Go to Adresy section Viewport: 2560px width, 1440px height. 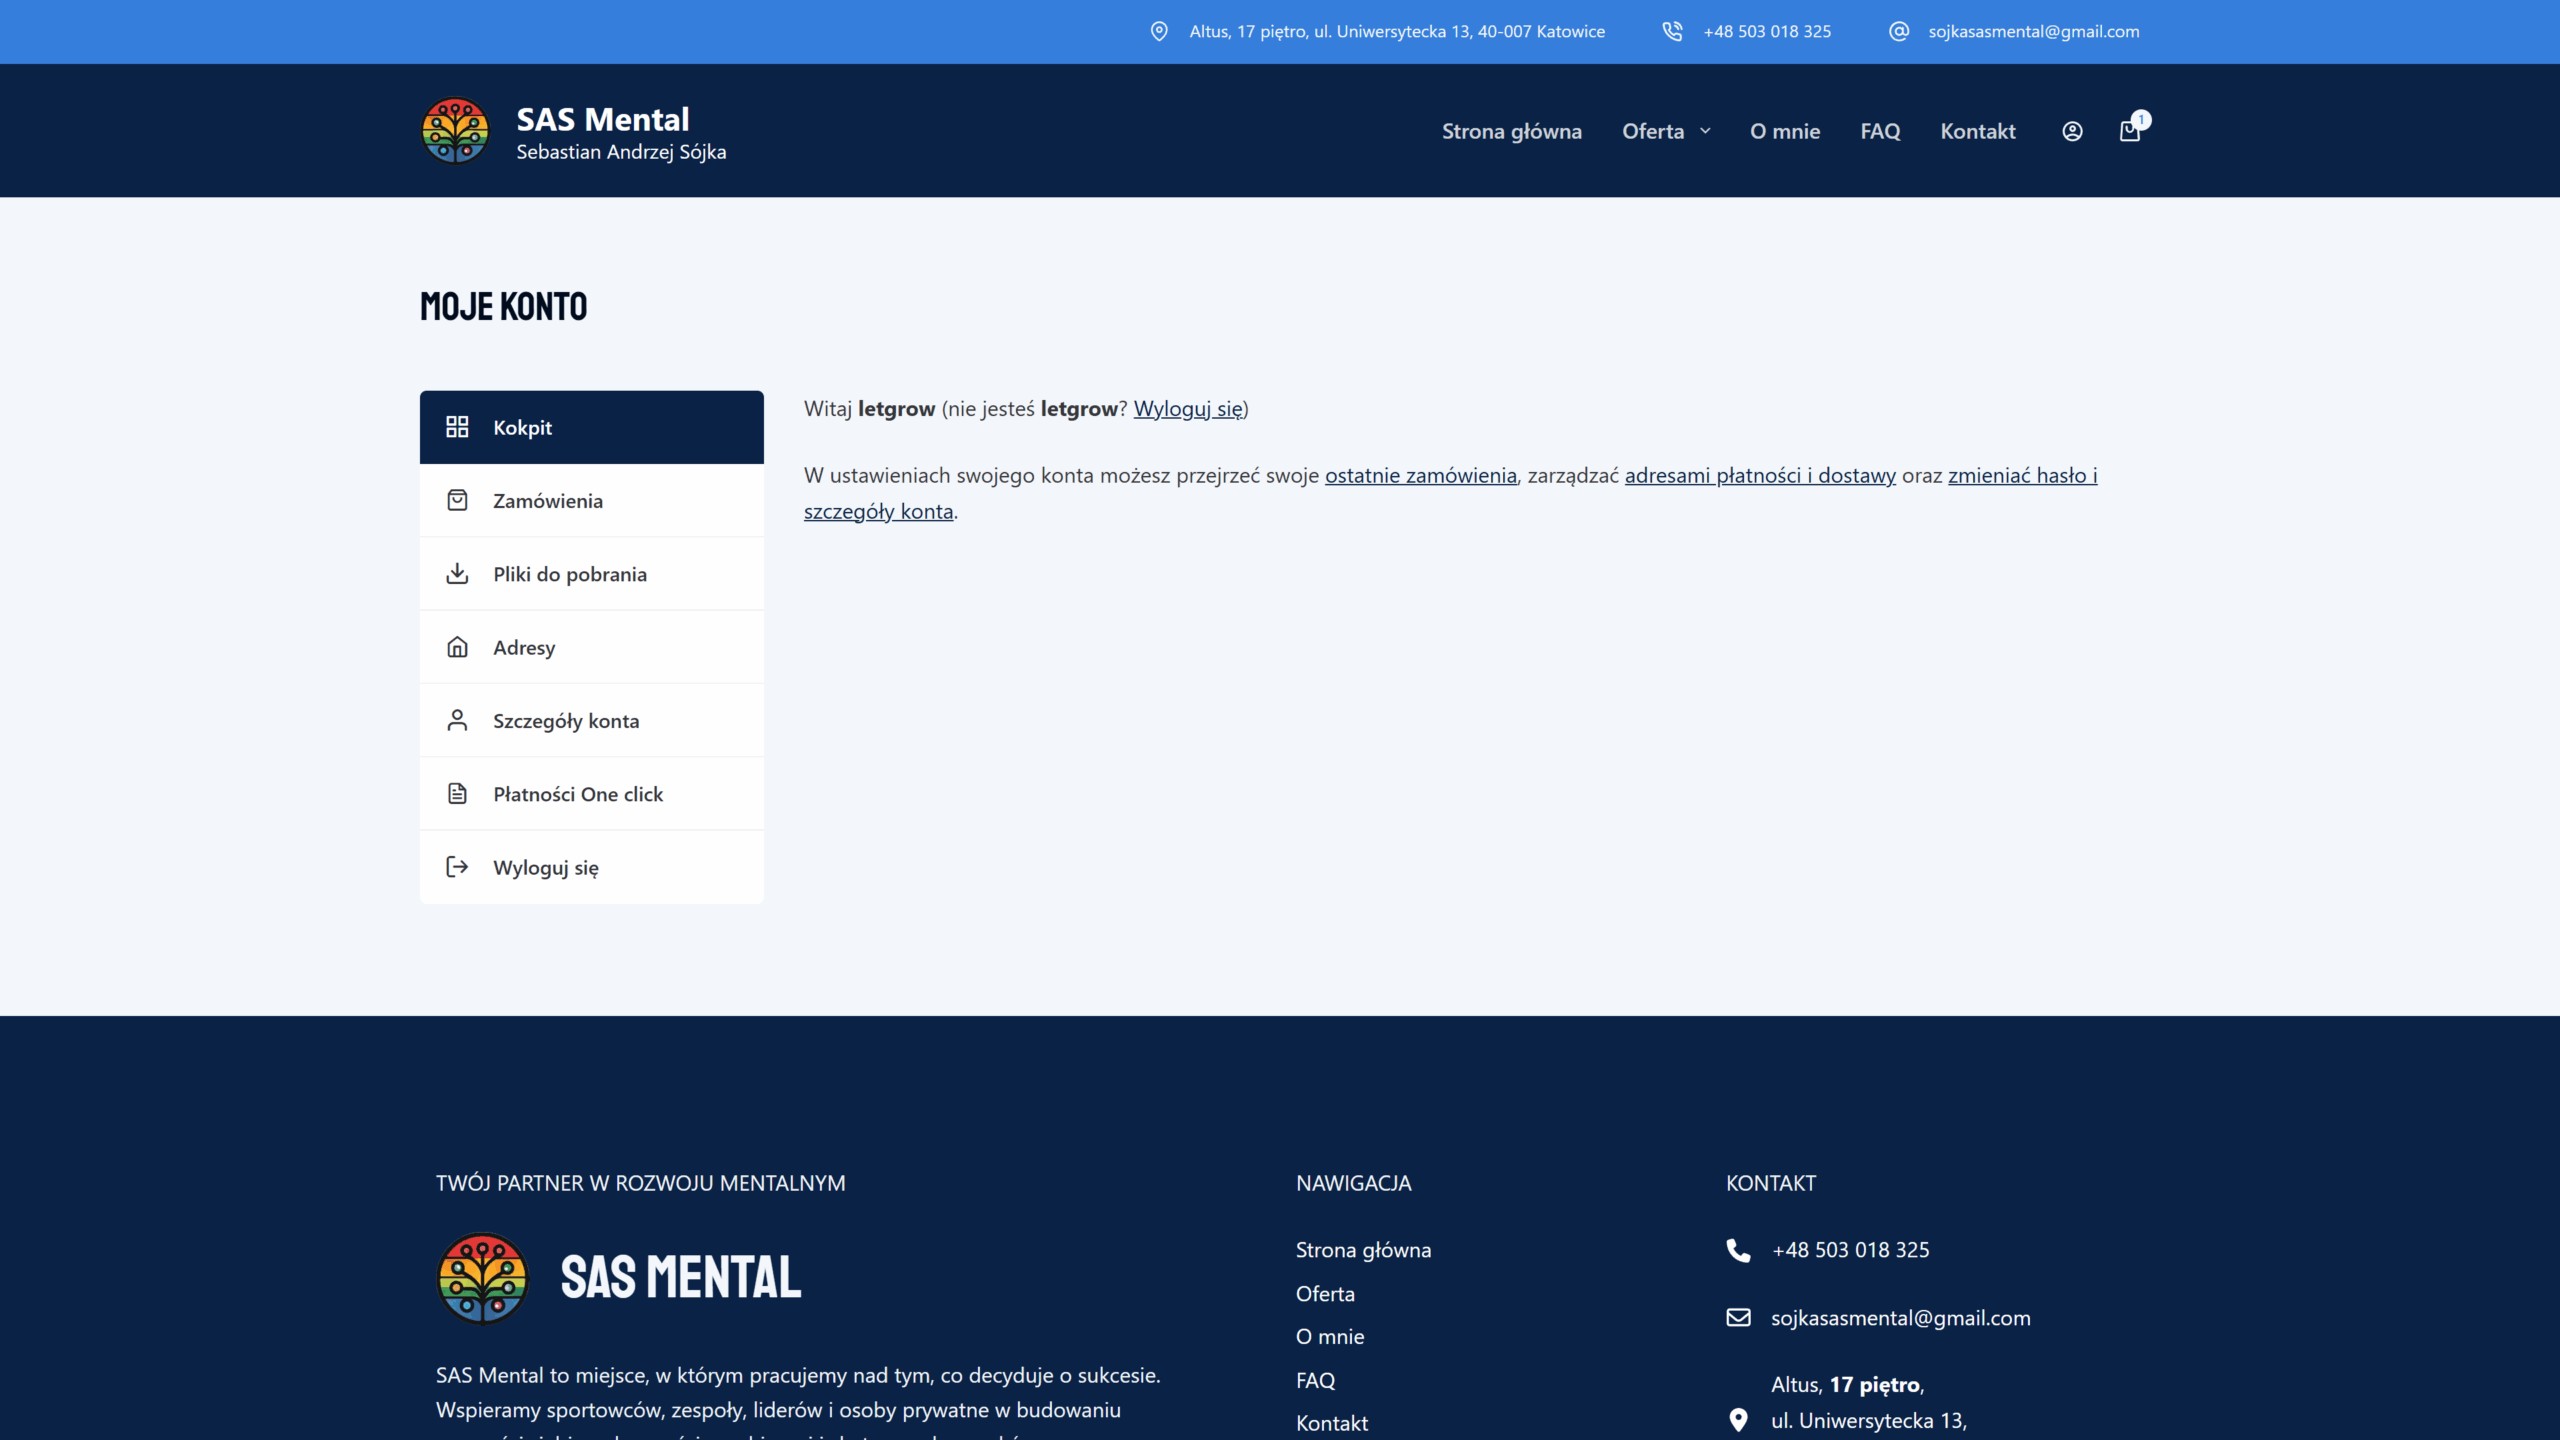tap(524, 648)
